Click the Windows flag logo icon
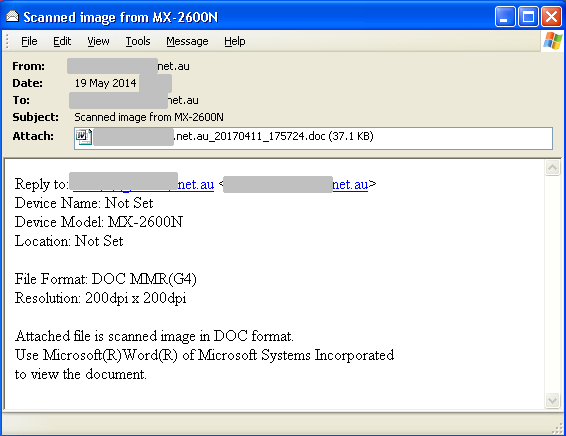The image size is (566, 436). (553, 41)
